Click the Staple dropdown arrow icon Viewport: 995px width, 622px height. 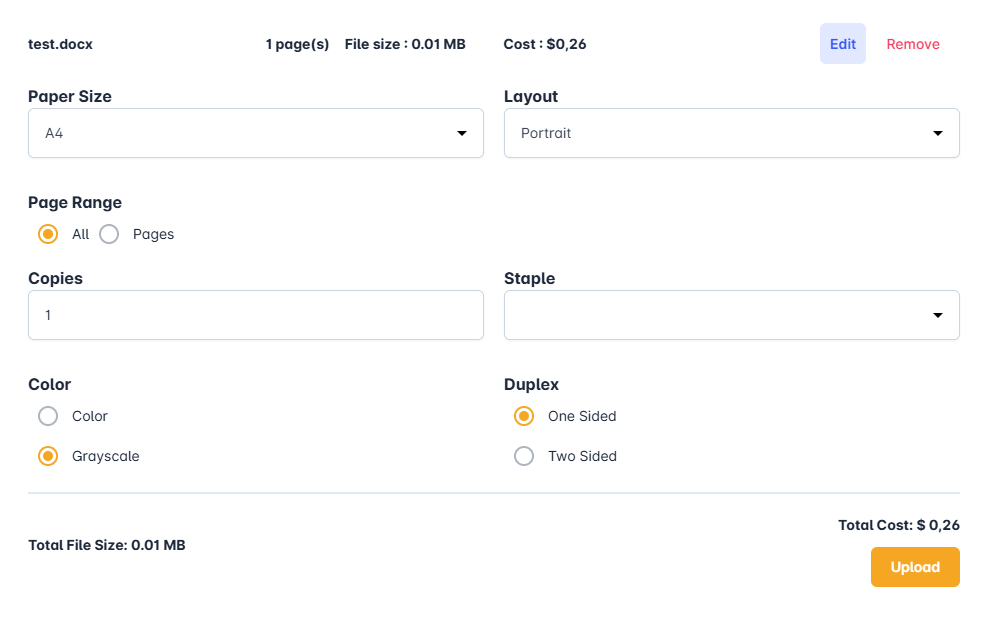pyautogui.click(x=938, y=315)
